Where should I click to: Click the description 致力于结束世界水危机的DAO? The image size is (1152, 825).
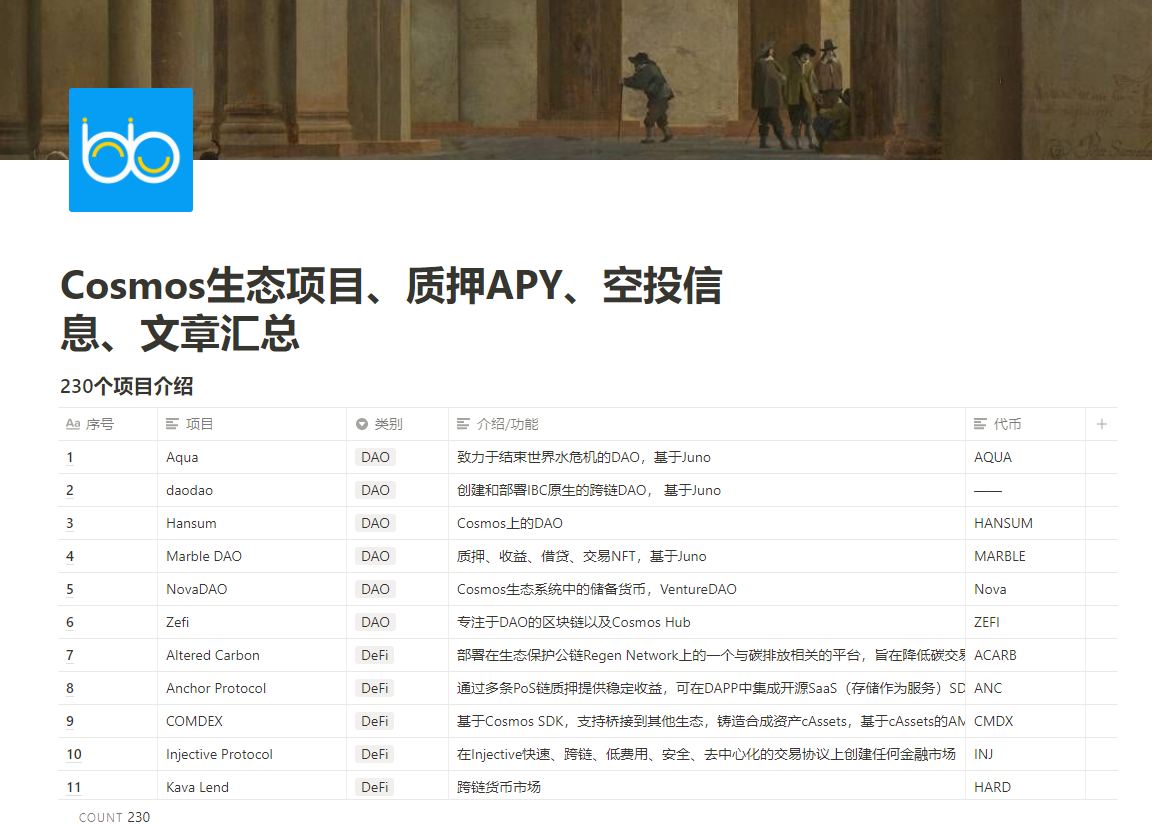pyautogui.click(x=583, y=457)
